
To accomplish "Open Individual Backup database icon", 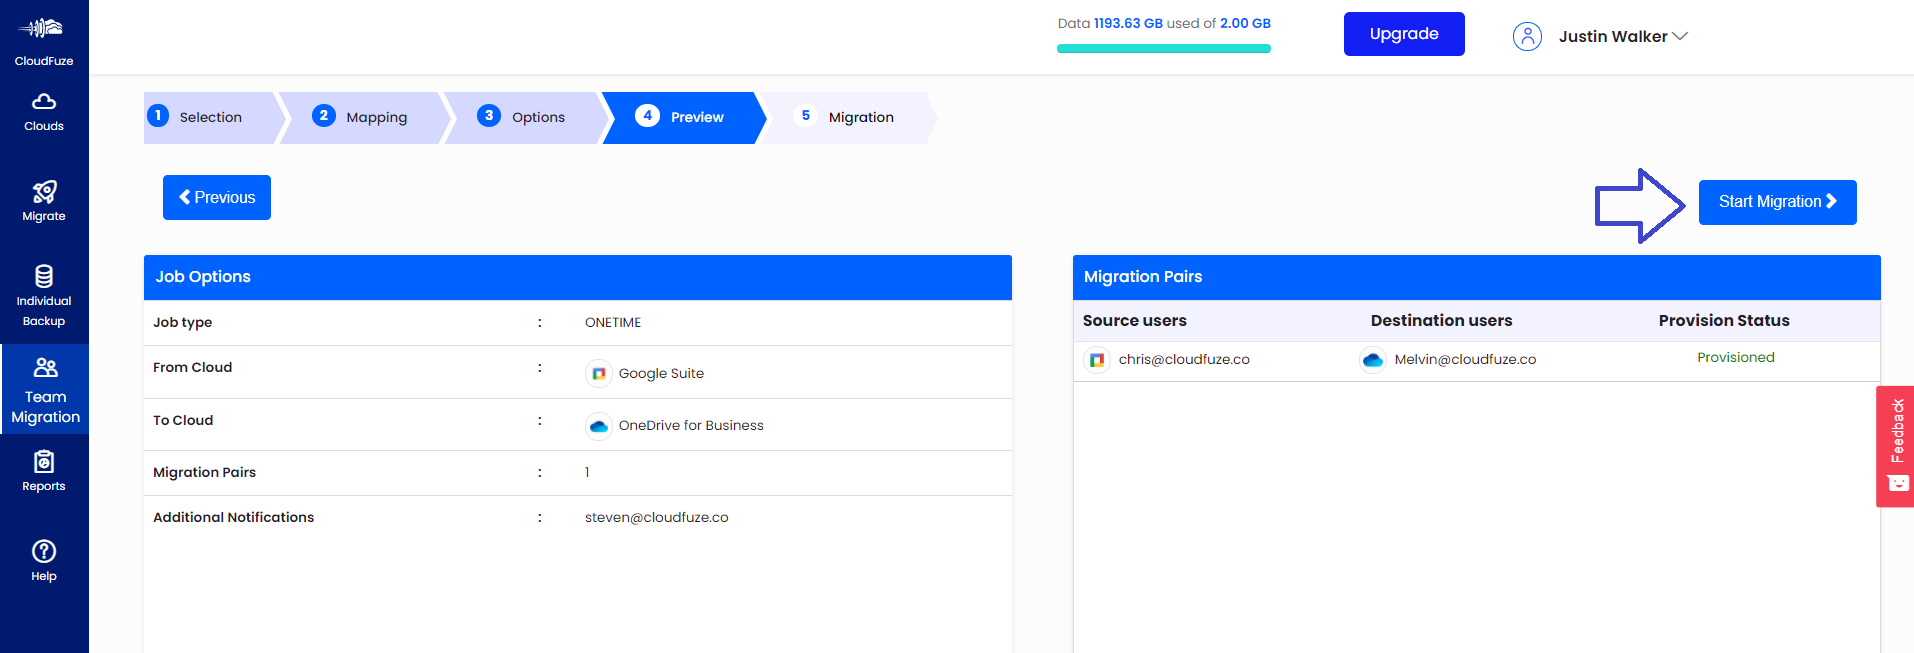I will pyautogui.click(x=44, y=276).
